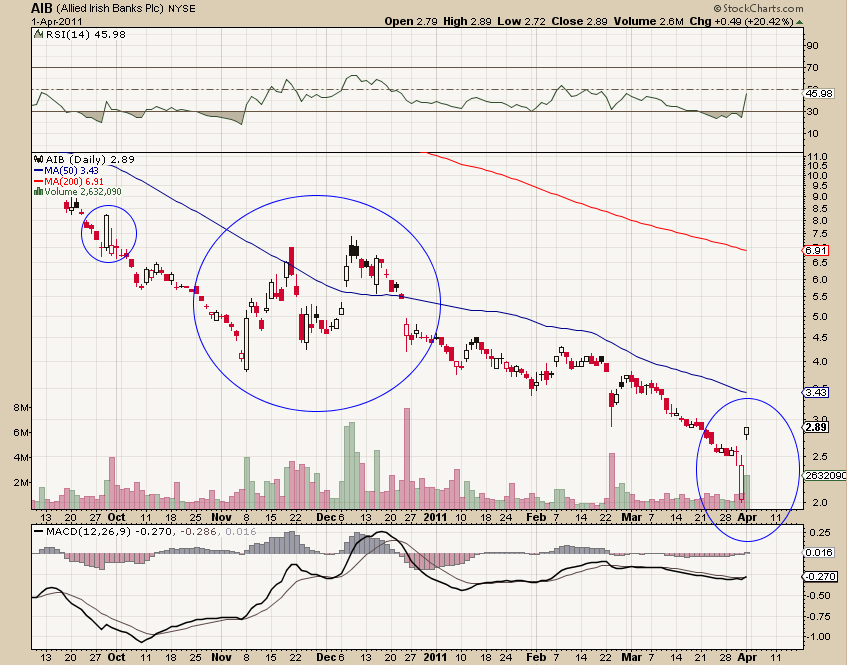Screen dimensions: 849x665
Task: Click the RSI(14) 45.98 legend text
Action: [86, 34]
